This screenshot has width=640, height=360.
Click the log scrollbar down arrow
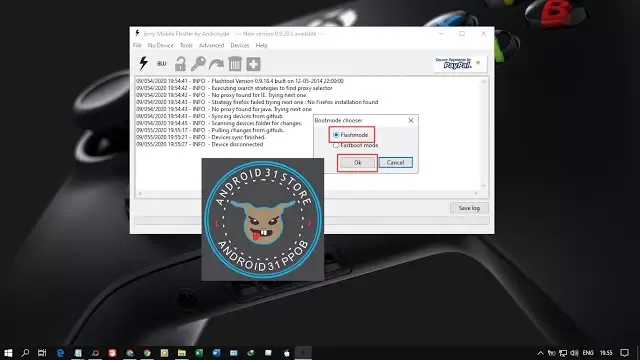tap(484, 186)
